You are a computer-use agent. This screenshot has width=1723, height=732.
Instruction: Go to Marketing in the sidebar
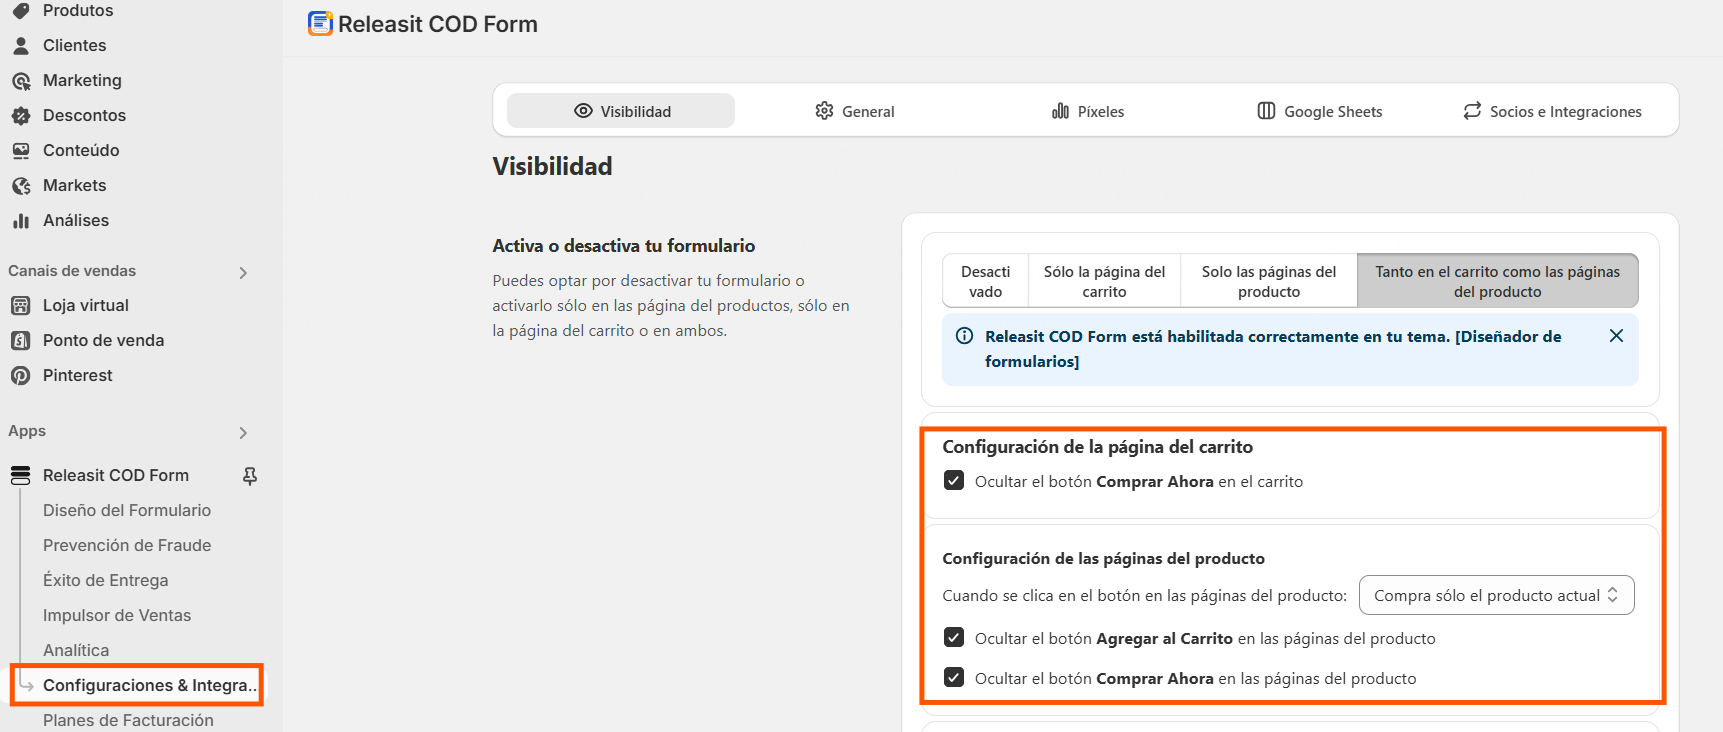tap(82, 80)
